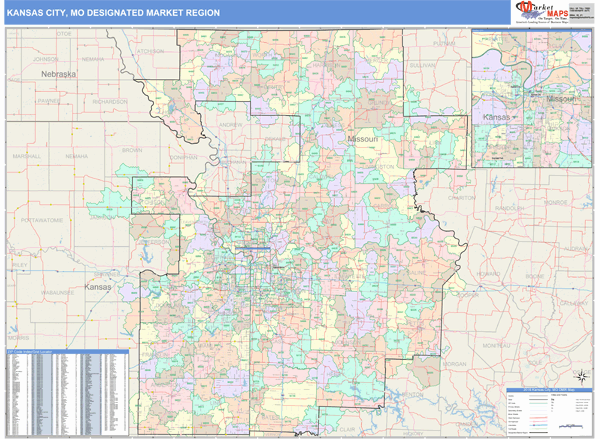
Task: Click the CALLAWAY county label
Action: (x=574, y=303)
